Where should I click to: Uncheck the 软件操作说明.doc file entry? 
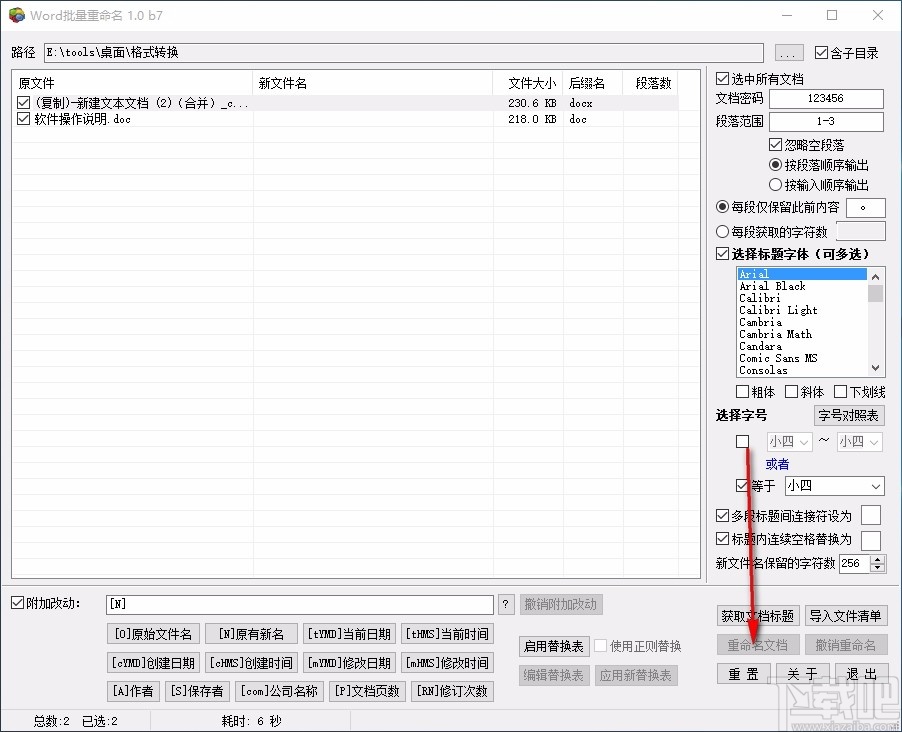pos(22,119)
